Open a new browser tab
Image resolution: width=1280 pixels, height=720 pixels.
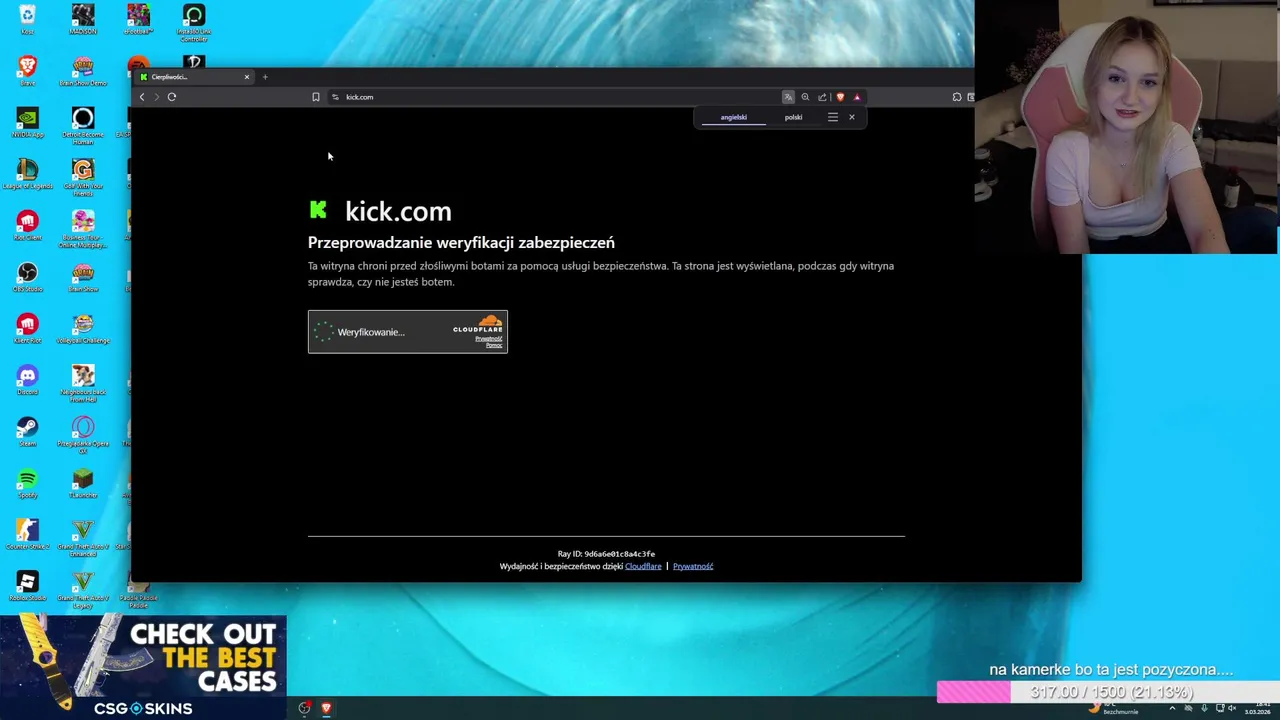click(265, 77)
